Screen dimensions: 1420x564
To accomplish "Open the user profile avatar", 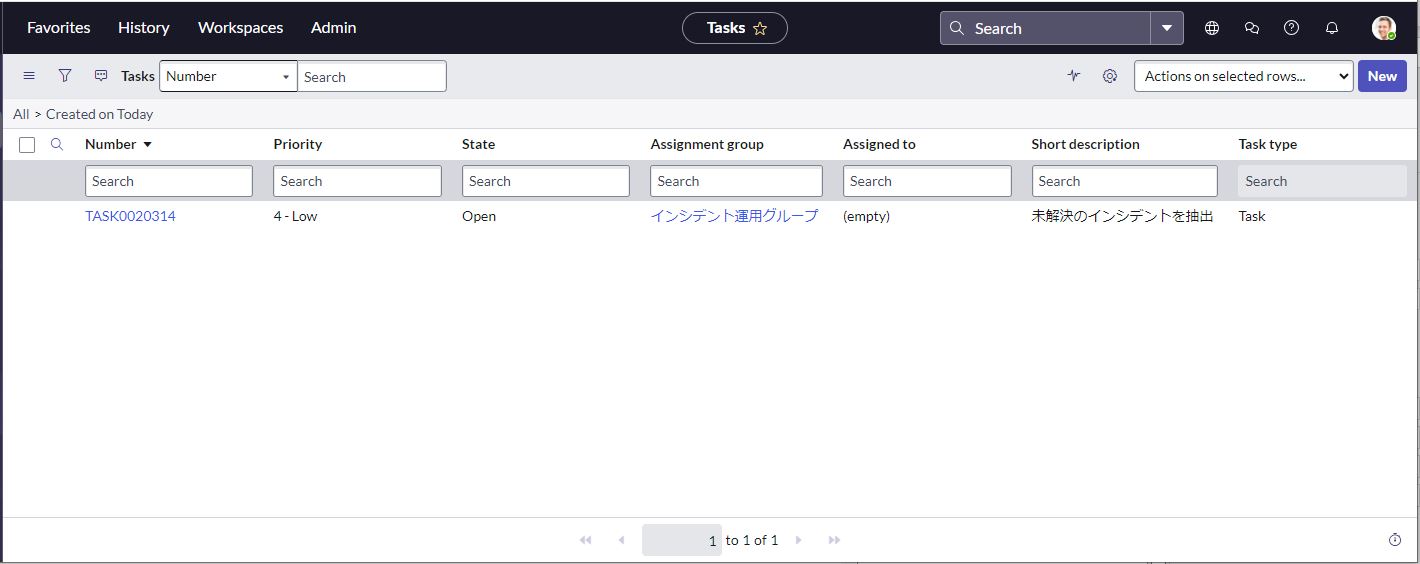I will point(1383,28).
